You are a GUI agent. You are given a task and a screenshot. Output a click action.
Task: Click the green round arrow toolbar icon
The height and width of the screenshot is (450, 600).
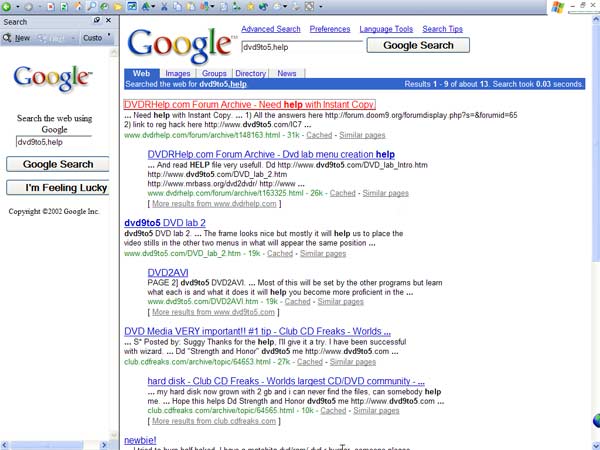pyautogui.click(x=104, y=7)
